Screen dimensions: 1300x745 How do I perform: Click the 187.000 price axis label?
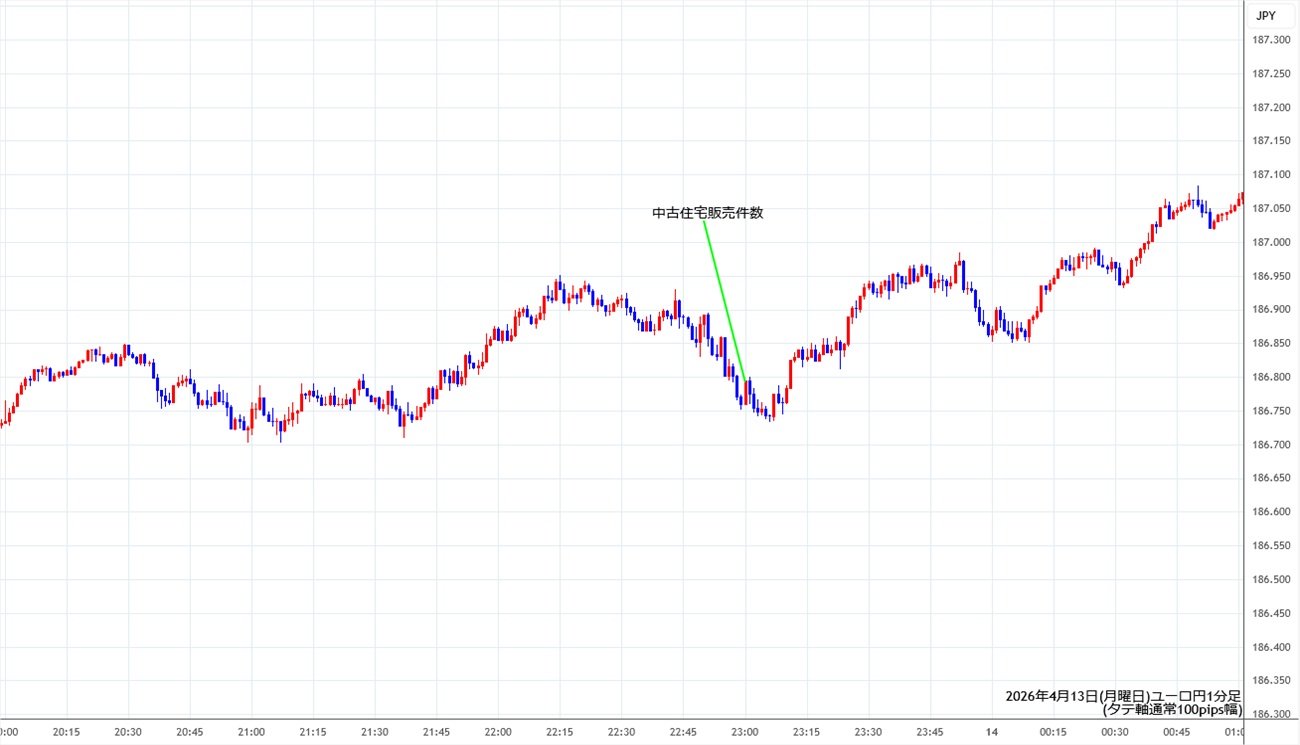click(1270, 242)
